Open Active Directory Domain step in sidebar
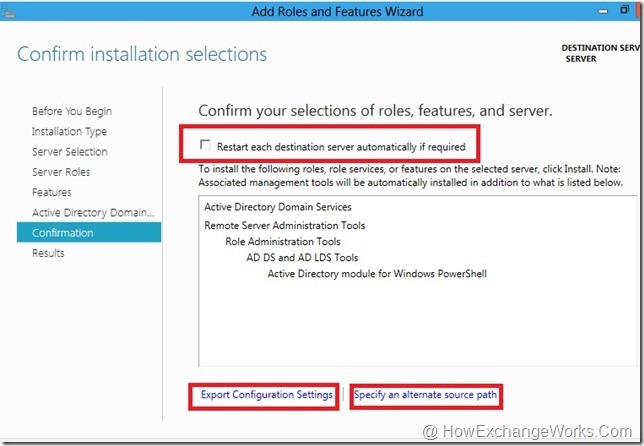 click(94, 212)
